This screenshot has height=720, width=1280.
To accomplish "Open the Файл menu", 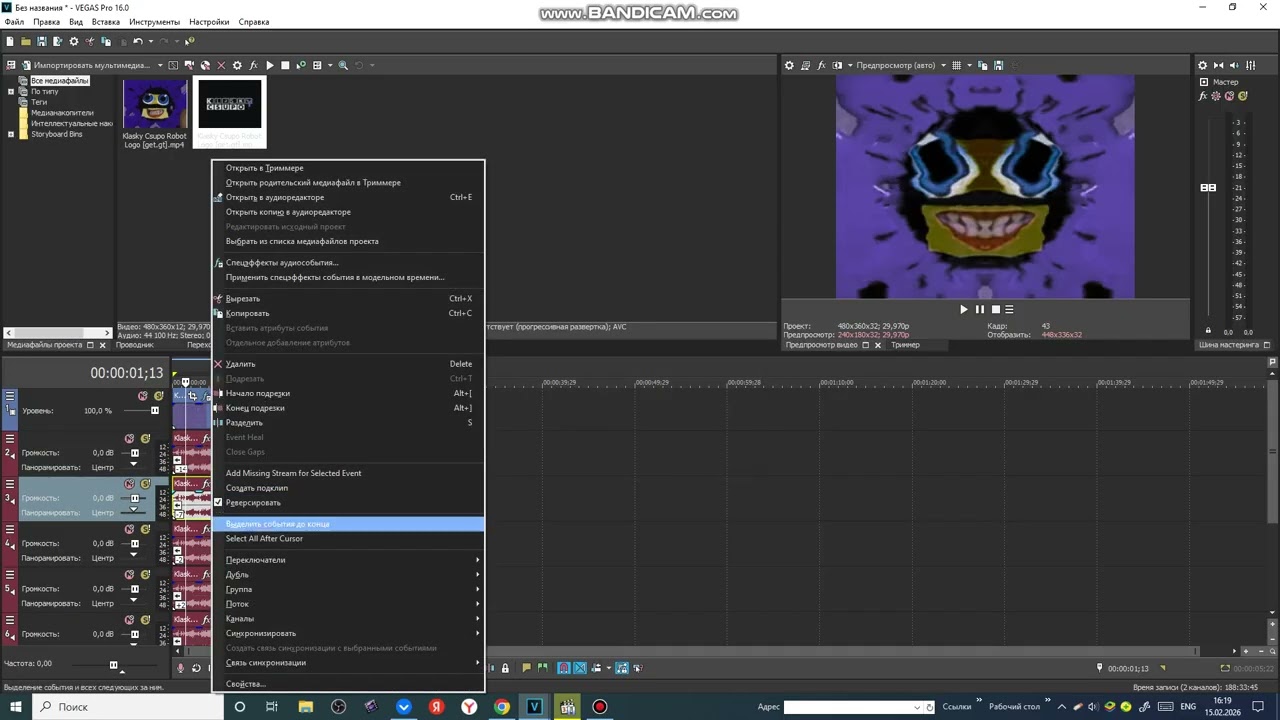I will pyautogui.click(x=14, y=22).
